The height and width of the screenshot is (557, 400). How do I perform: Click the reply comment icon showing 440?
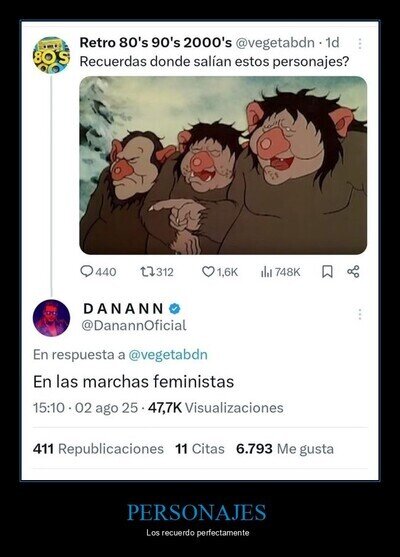87,272
